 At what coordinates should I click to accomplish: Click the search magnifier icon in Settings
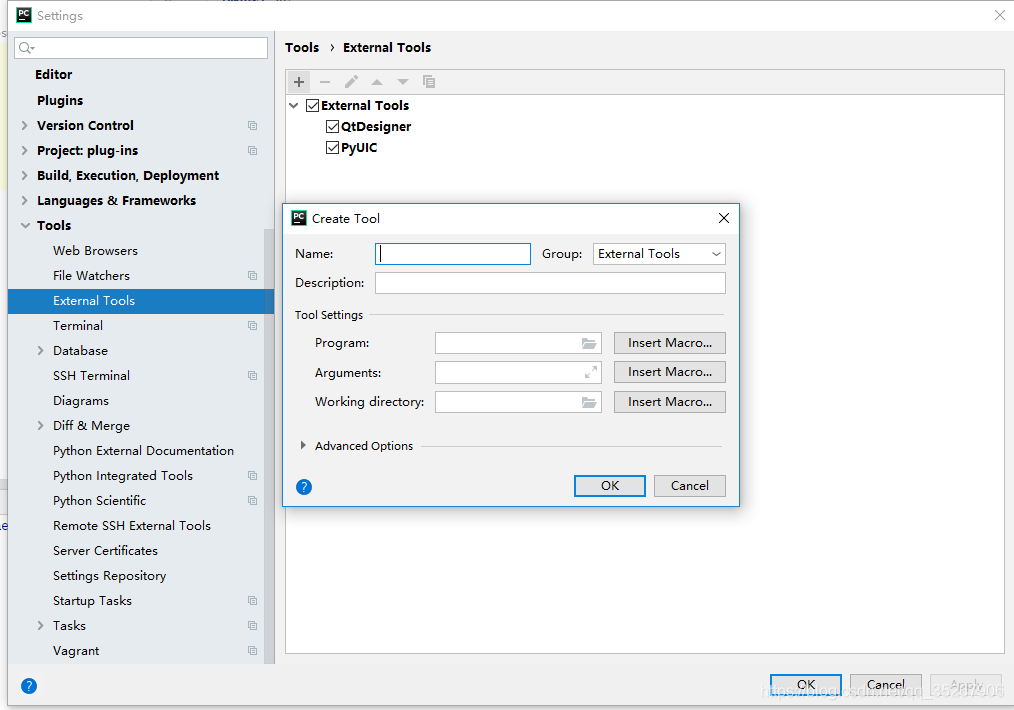click(27, 48)
